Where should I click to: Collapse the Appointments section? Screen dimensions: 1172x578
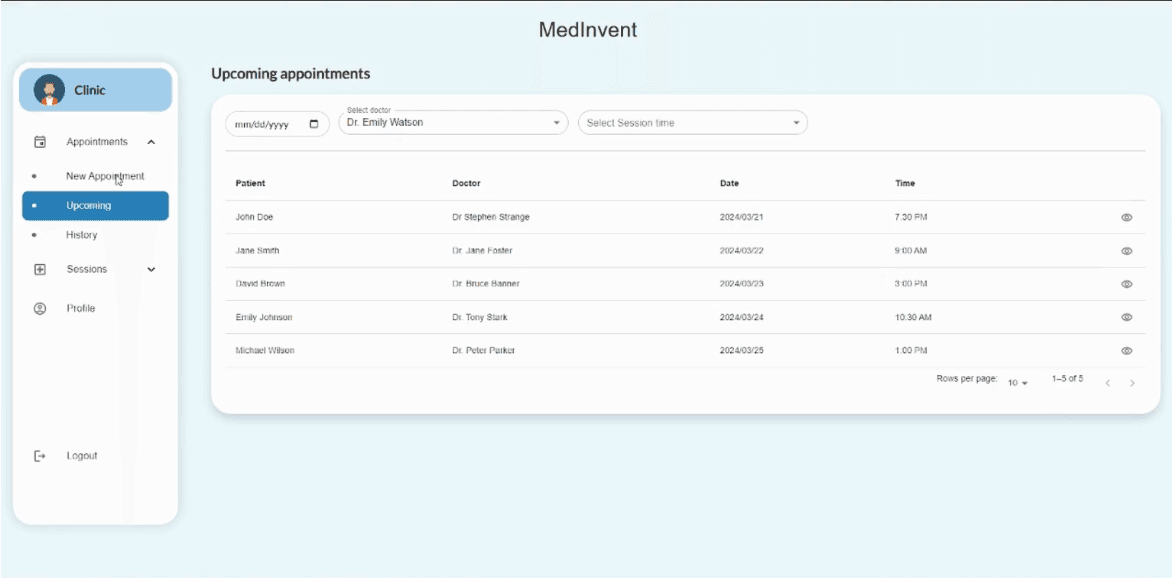pyautogui.click(x=151, y=141)
